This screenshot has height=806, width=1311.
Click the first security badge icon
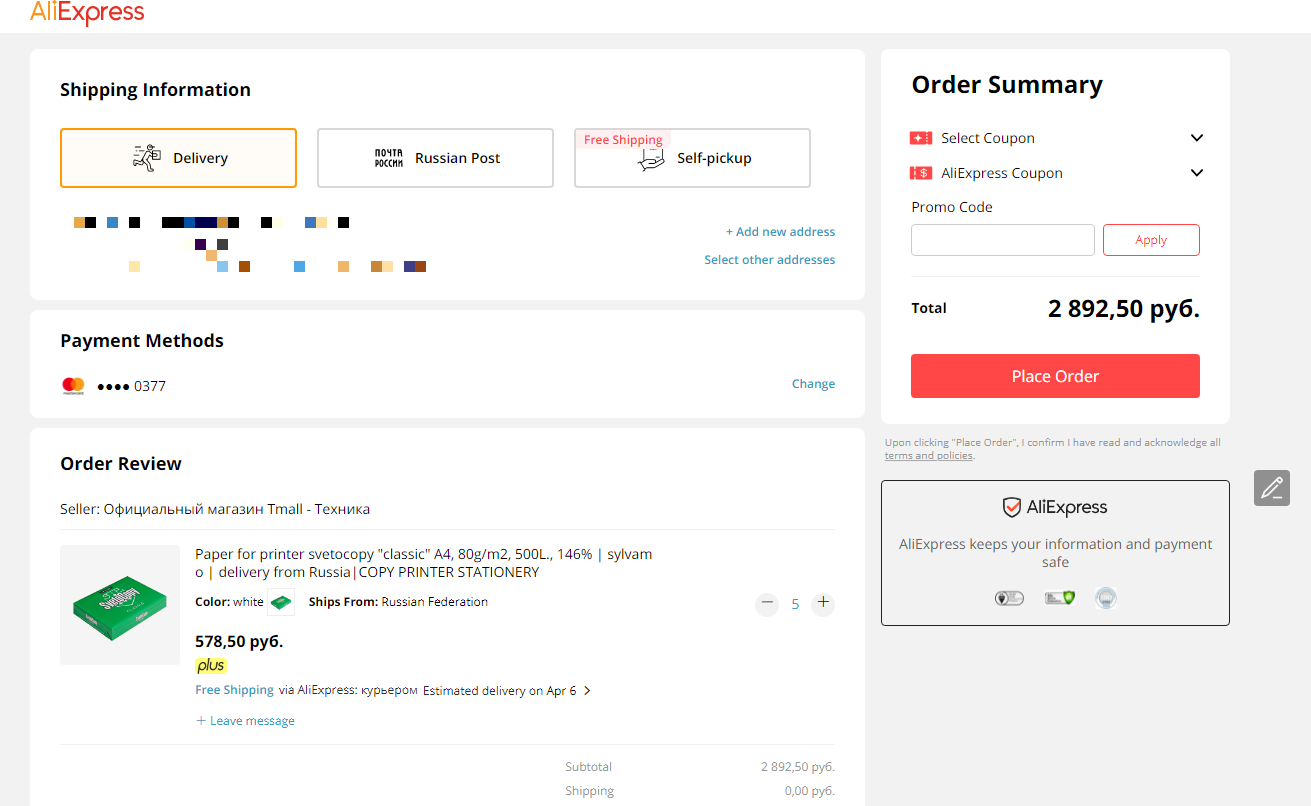click(x=1009, y=598)
